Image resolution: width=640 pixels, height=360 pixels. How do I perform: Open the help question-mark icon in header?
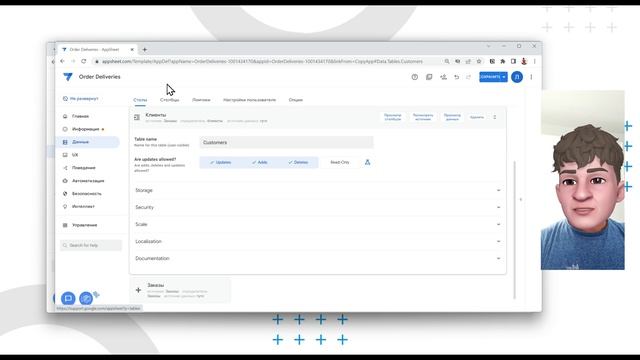tap(415, 77)
